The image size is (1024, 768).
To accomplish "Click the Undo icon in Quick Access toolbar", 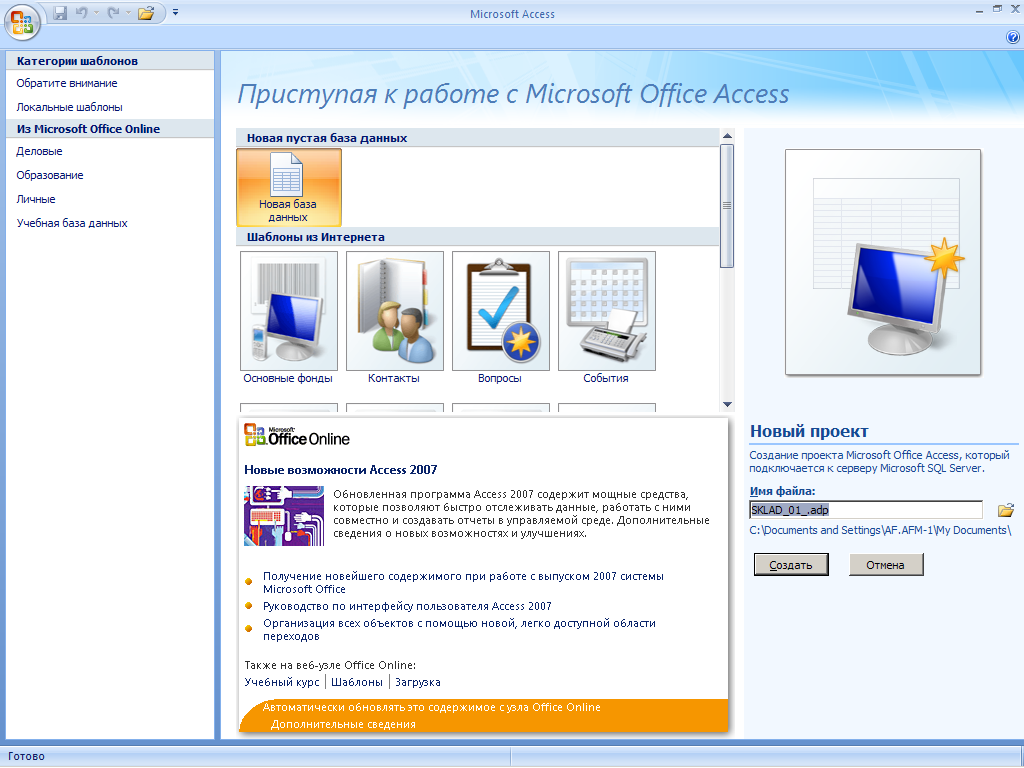I will [x=82, y=13].
